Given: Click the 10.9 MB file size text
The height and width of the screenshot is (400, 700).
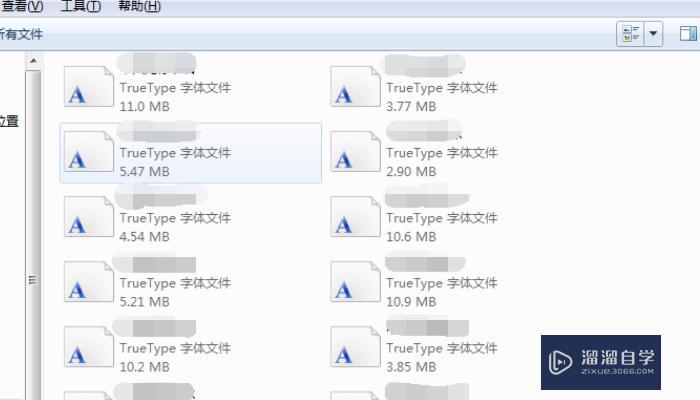Looking at the screenshot, I should point(411,302).
